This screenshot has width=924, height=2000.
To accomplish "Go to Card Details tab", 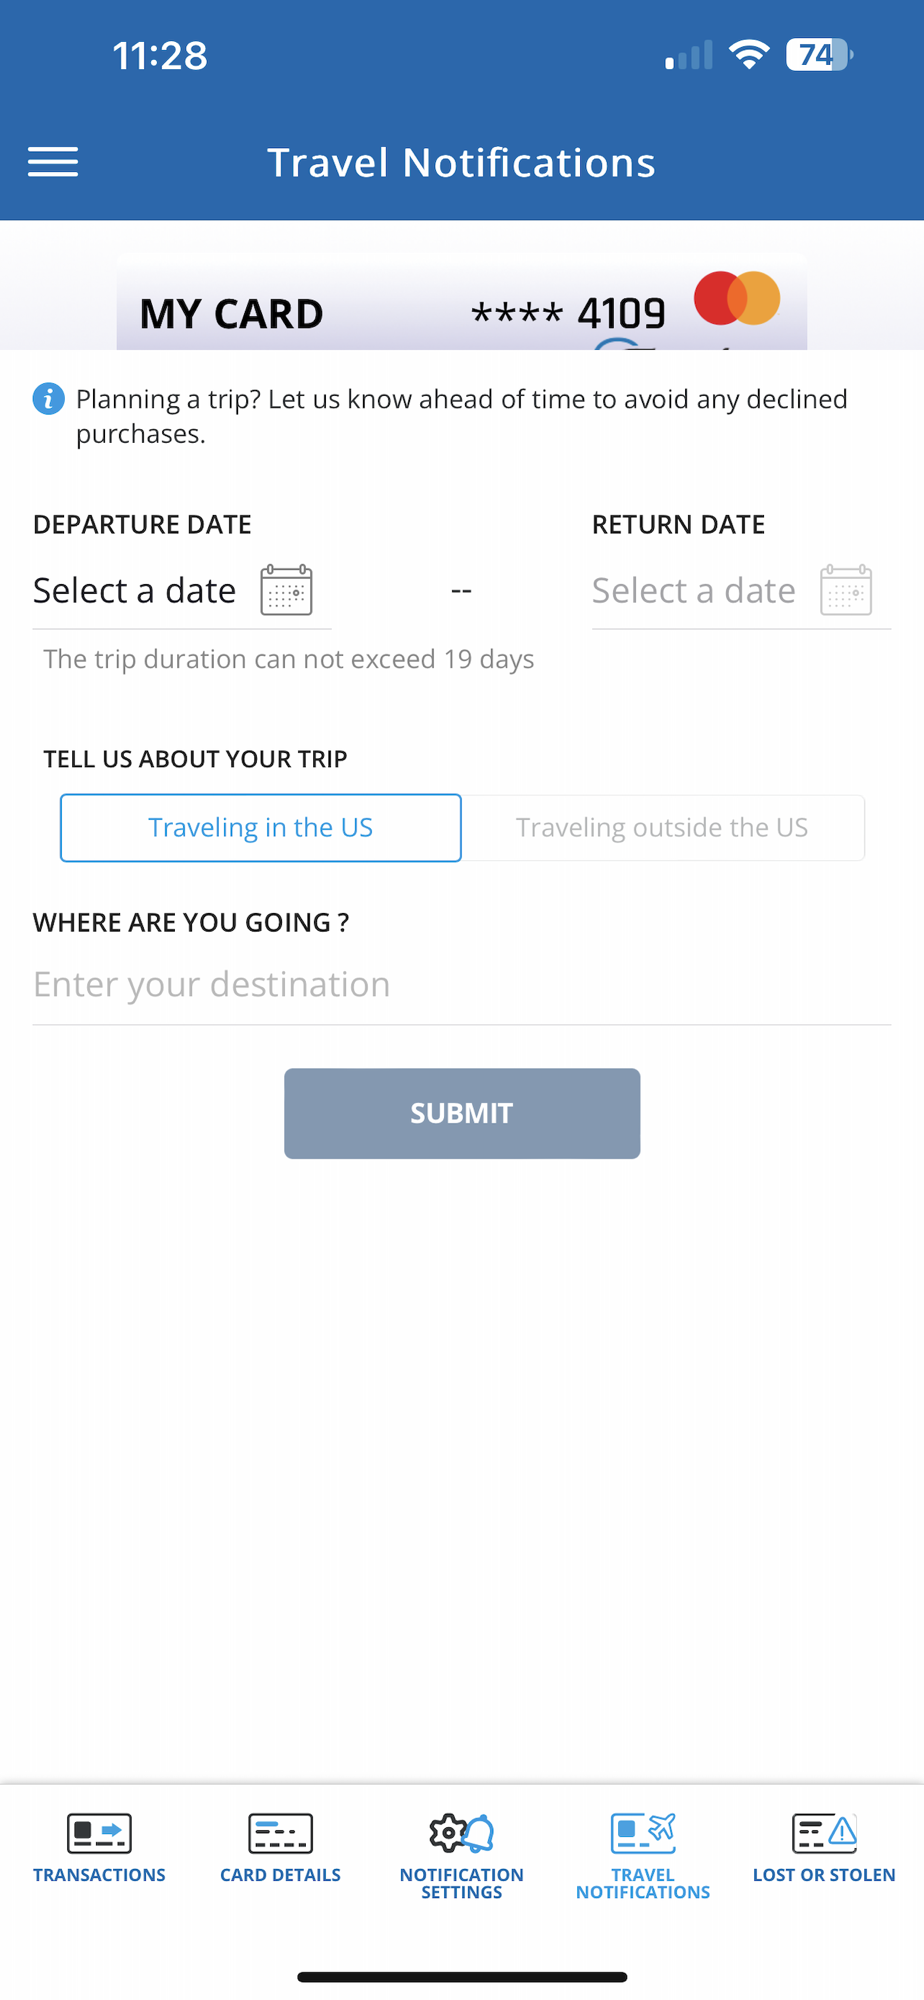I will coord(280,1848).
